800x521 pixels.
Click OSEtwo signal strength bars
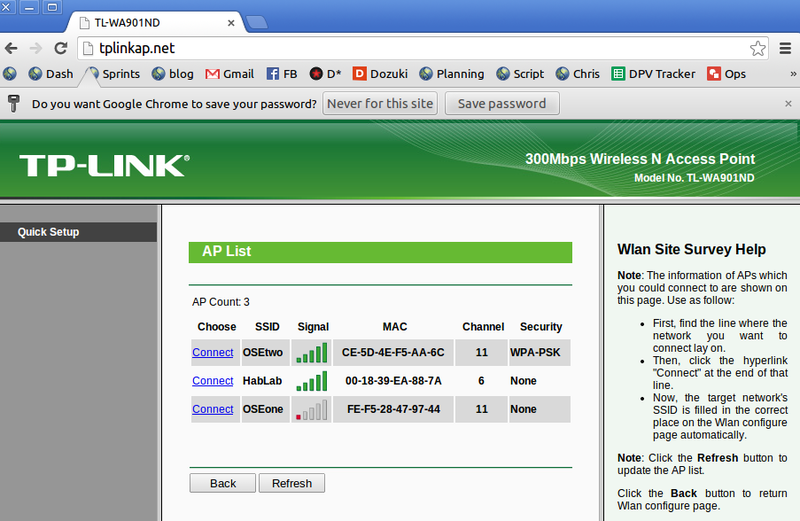pyautogui.click(x=312, y=353)
